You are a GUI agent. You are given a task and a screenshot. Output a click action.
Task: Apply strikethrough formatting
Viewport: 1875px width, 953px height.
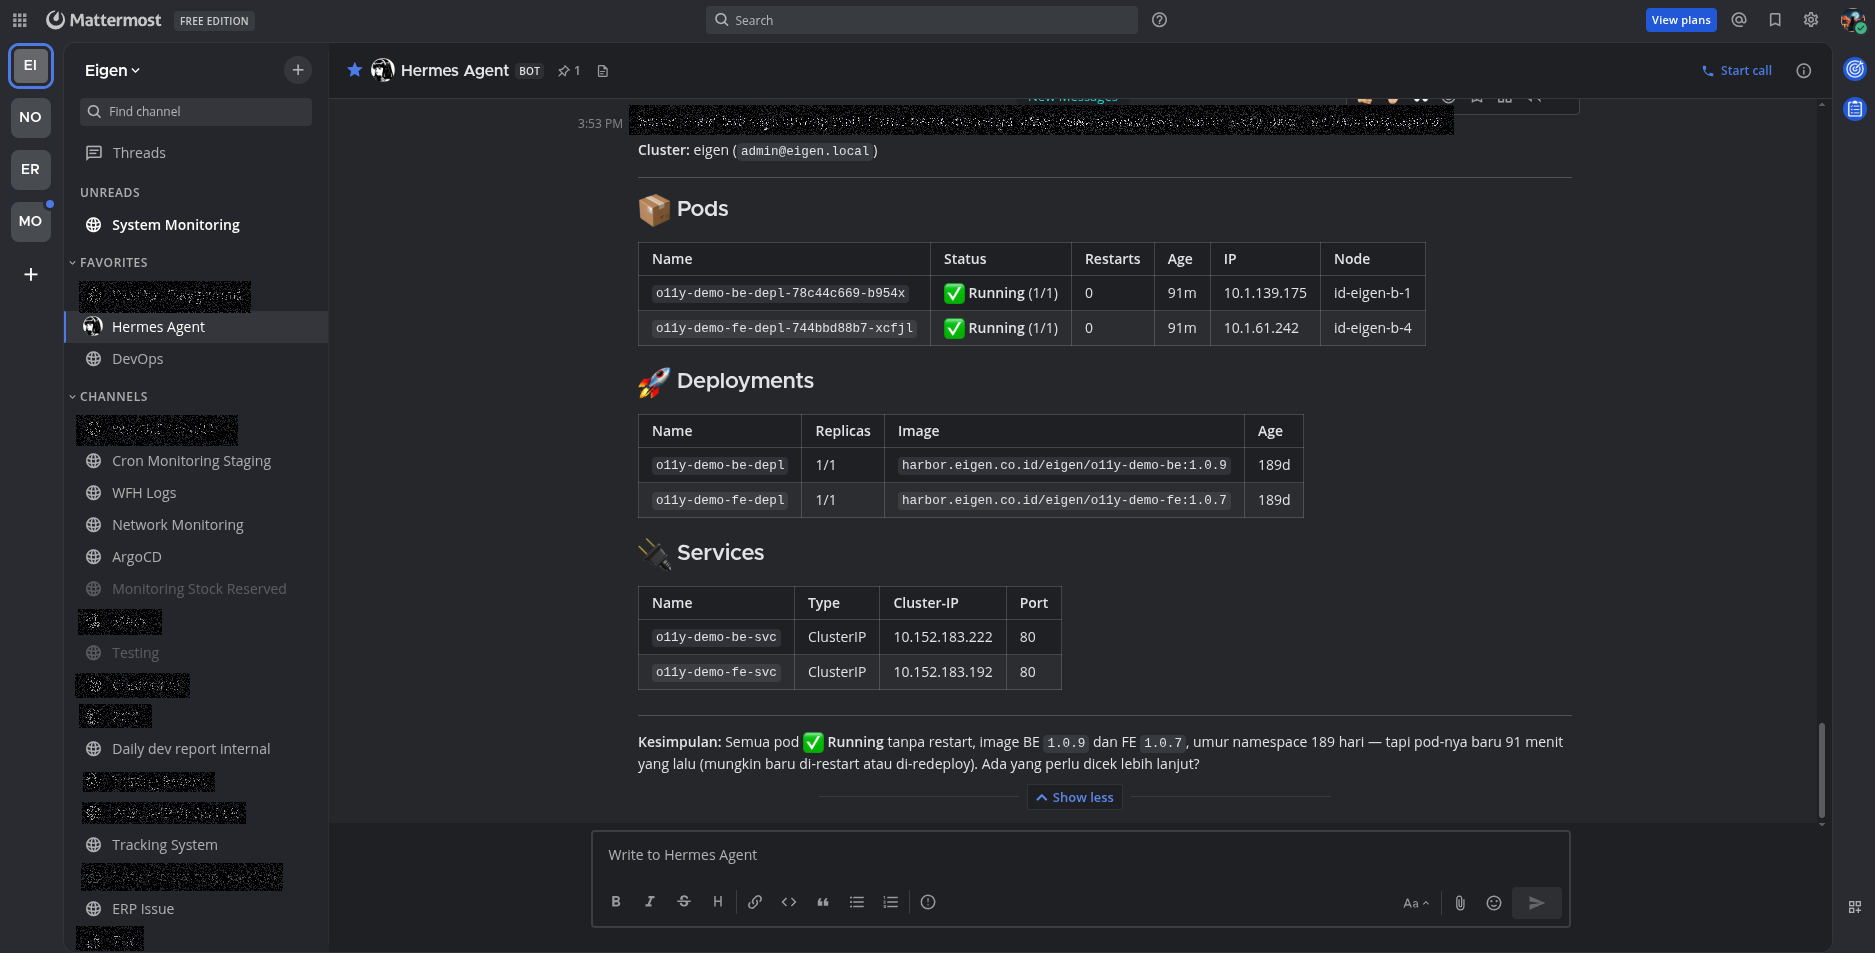[684, 902]
